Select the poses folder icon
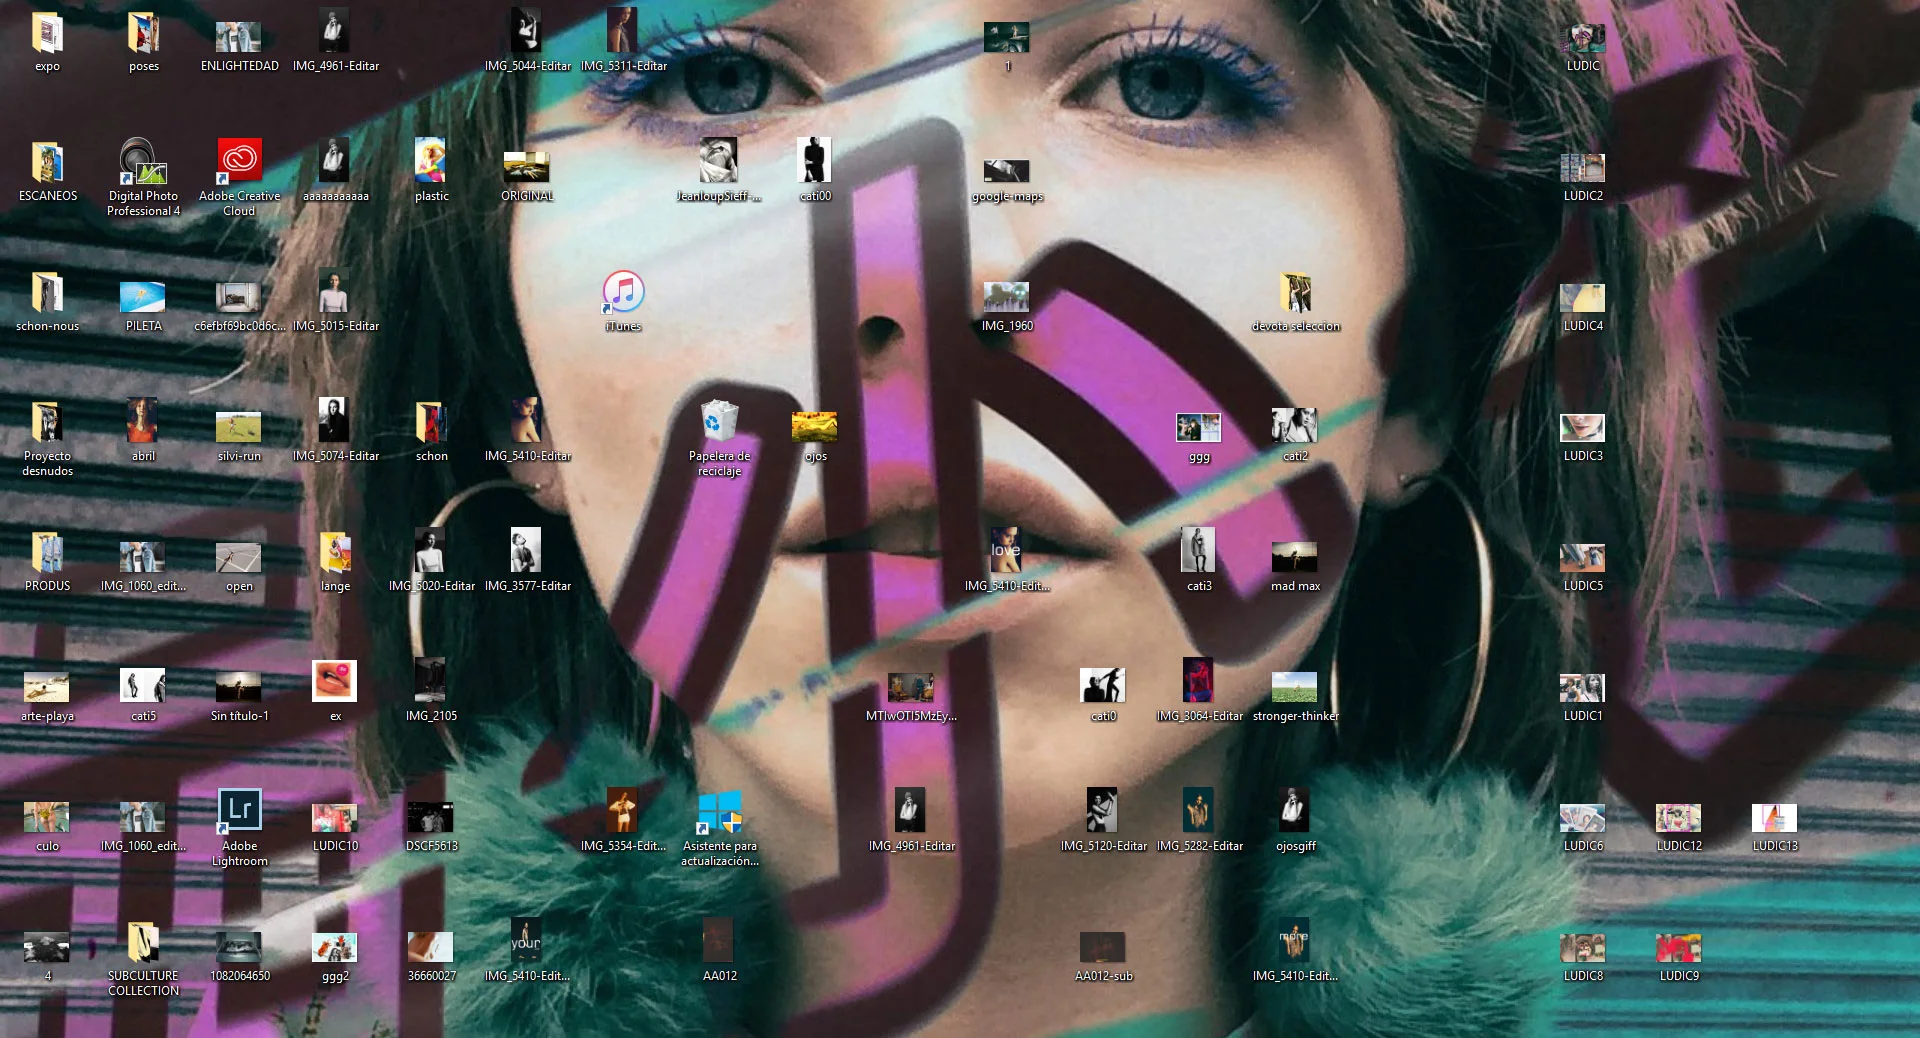This screenshot has height=1038, width=1920. click(143, 33)
